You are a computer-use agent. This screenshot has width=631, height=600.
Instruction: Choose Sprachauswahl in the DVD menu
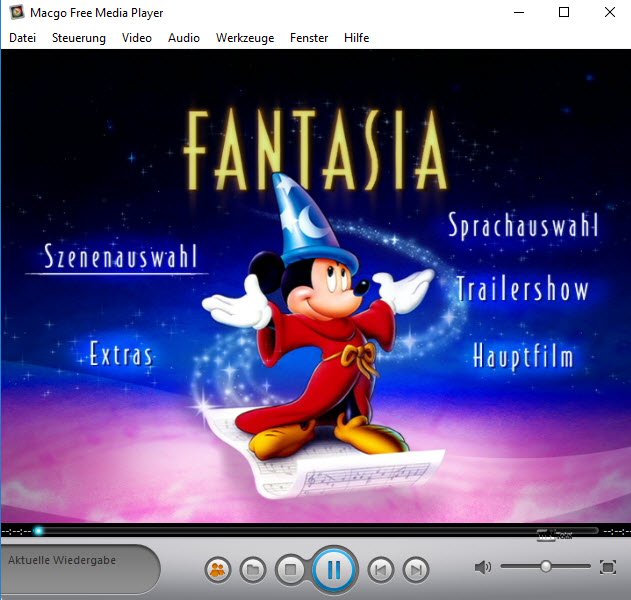coord(523,225)
